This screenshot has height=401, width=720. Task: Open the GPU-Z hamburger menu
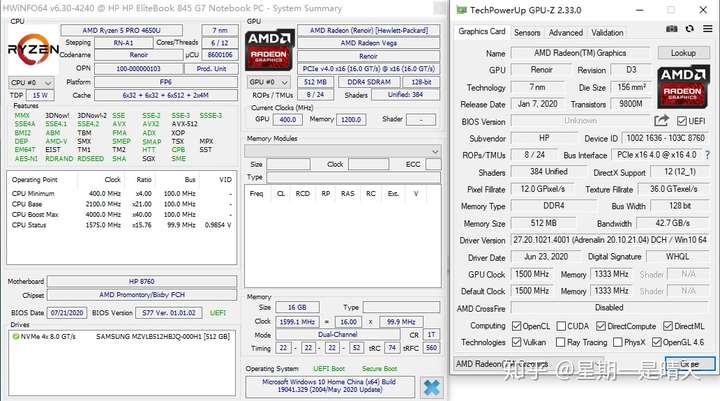pos(708,29)
